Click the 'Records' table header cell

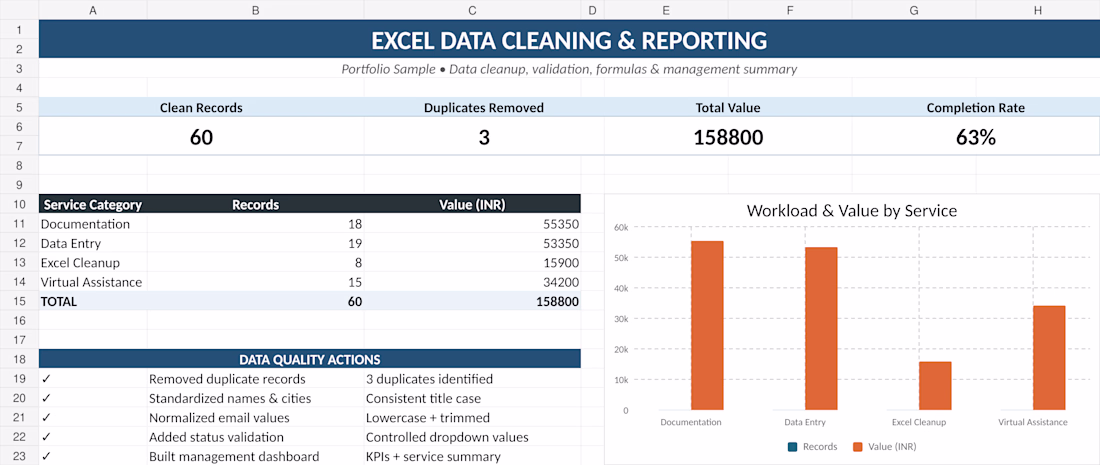click(255, 204)
